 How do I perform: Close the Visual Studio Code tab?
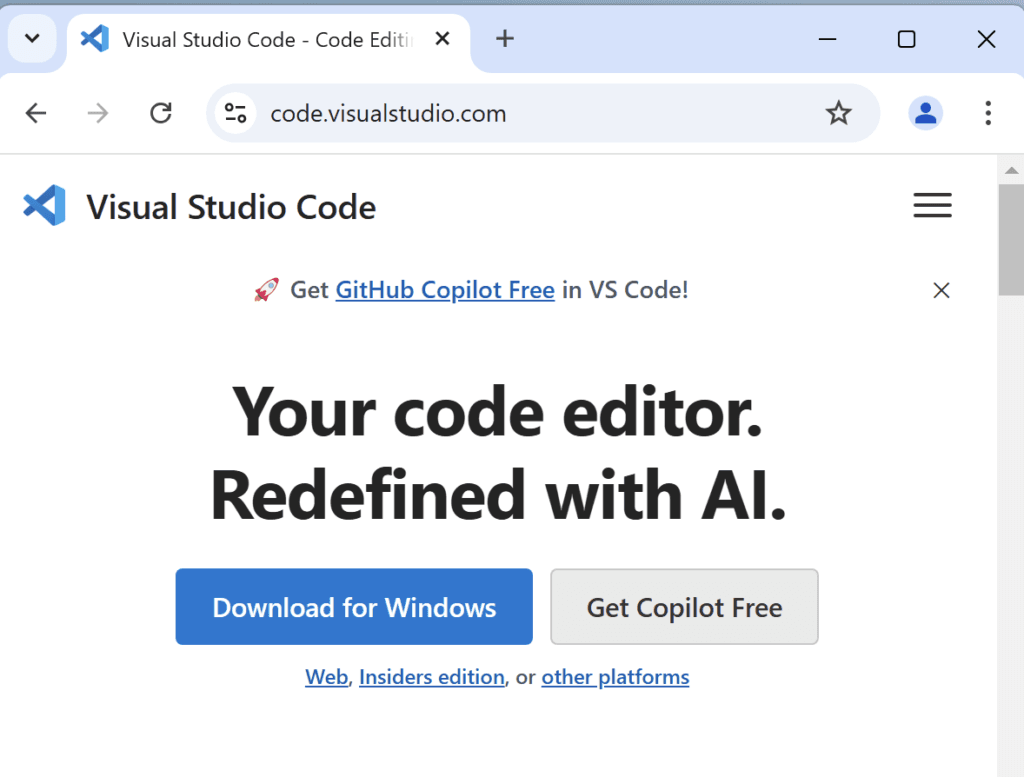pos(442,39)
